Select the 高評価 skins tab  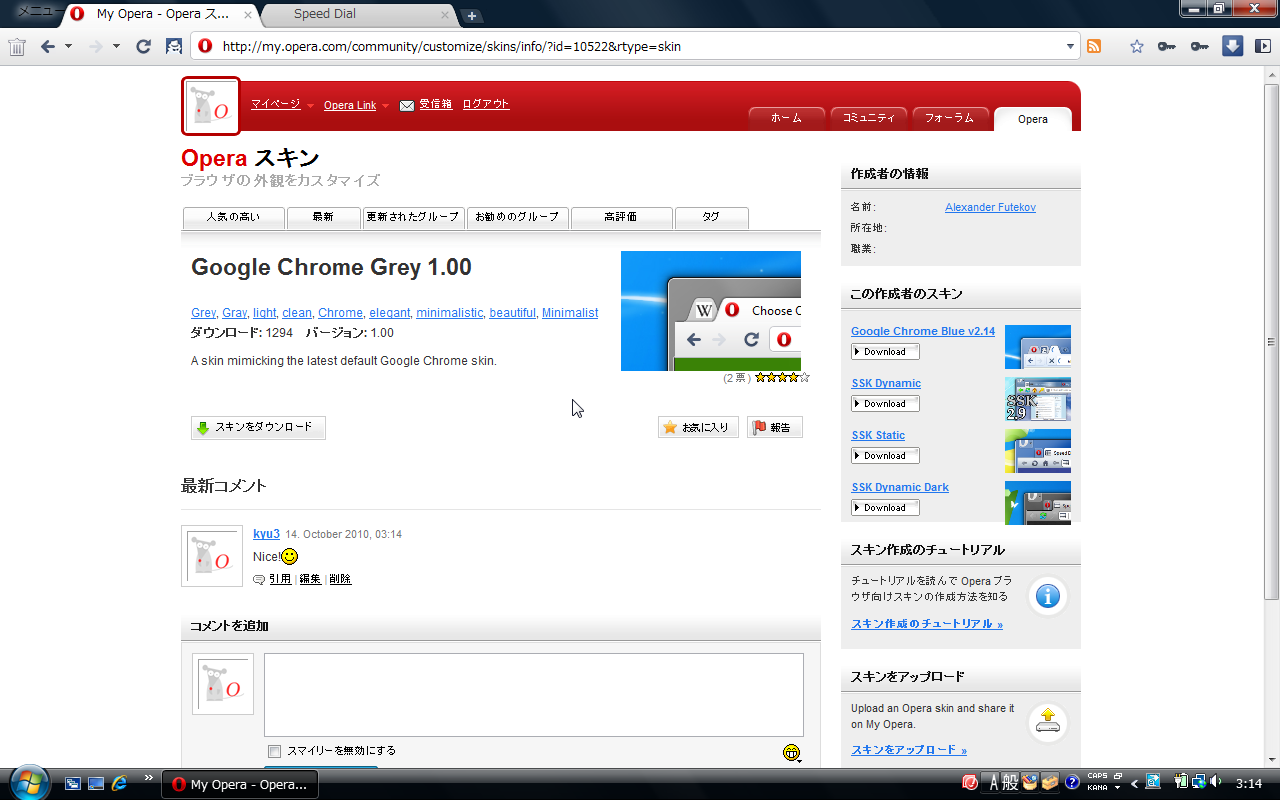click(x=621, y=217)
